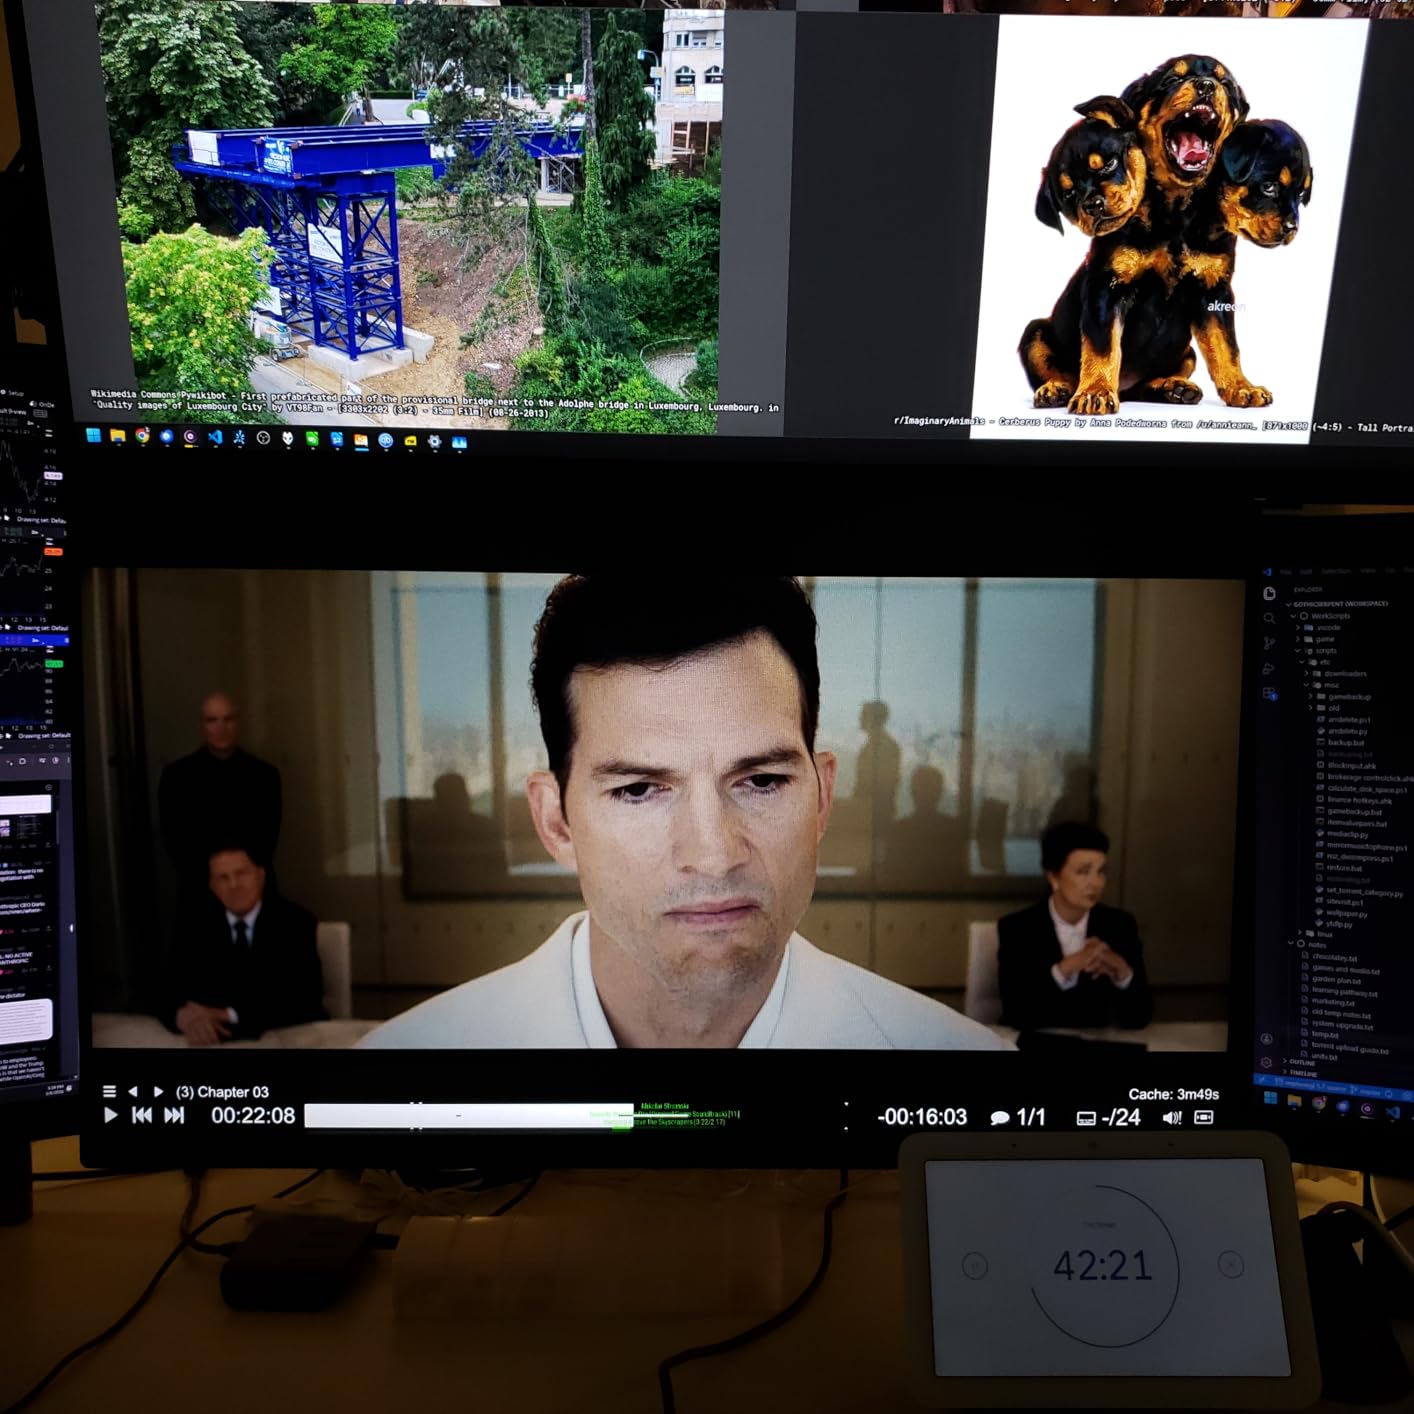
Task: Toggle the remaining time display
Action: pos(921,1117)
